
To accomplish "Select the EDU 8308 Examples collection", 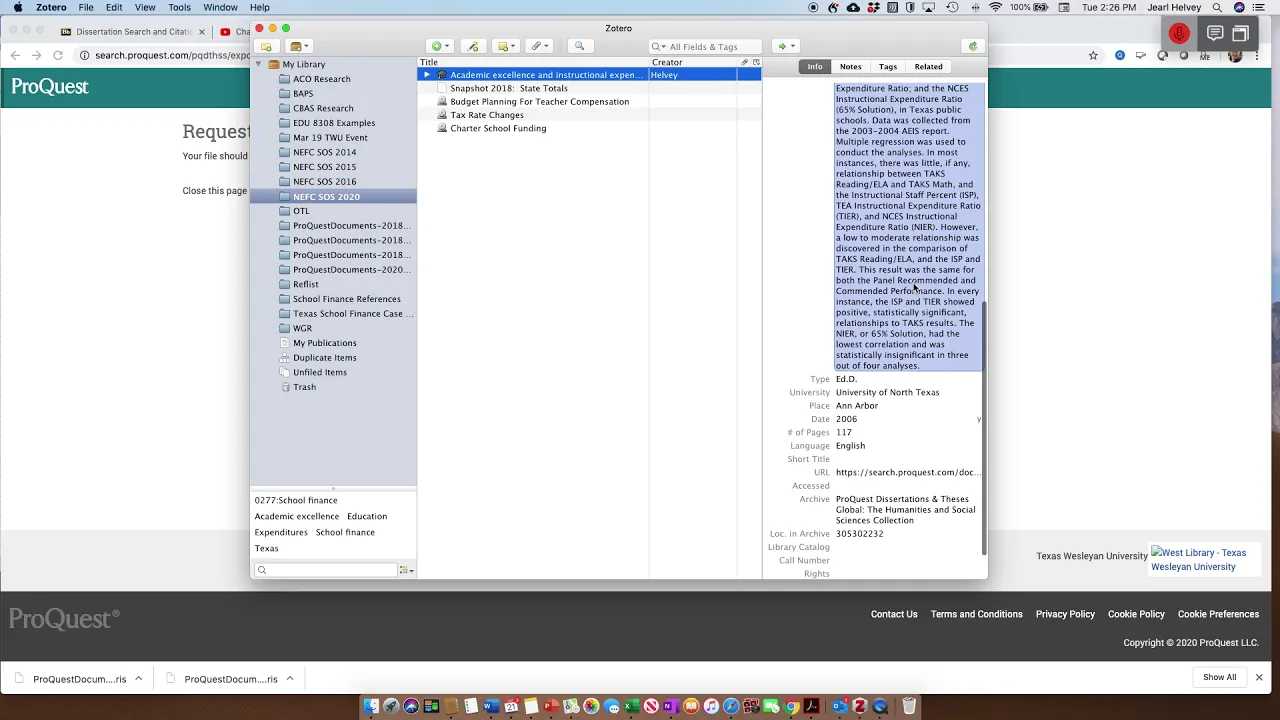I will pos(333,123).
